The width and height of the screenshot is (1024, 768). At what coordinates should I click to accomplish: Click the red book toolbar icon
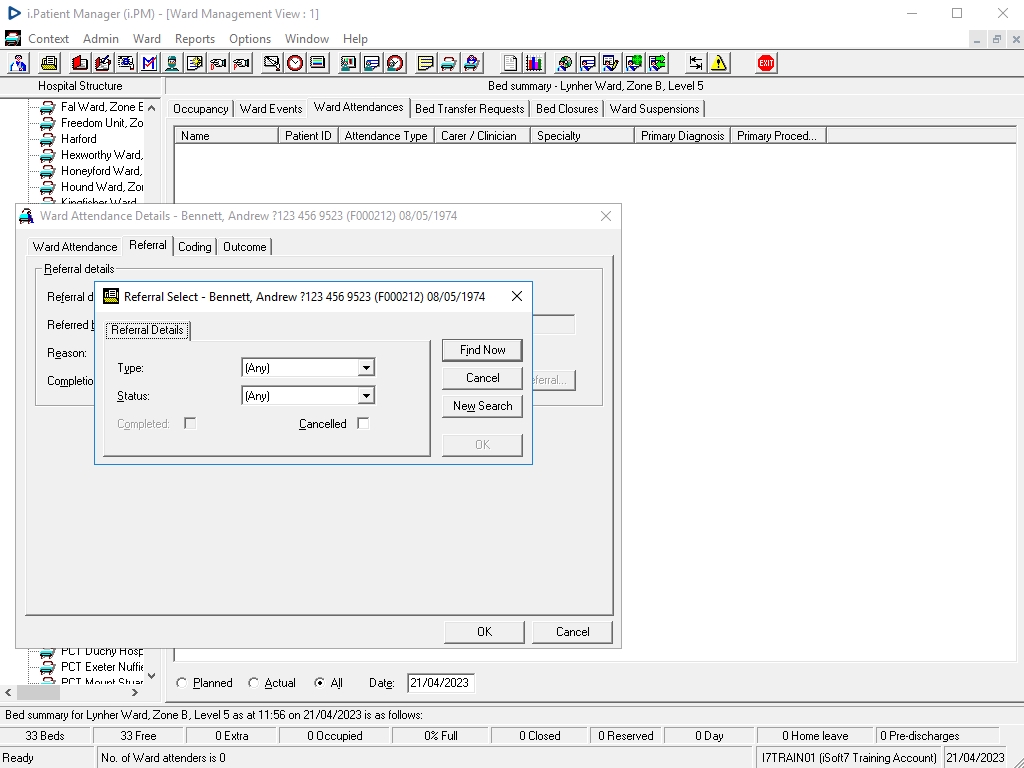click(80, 63)
